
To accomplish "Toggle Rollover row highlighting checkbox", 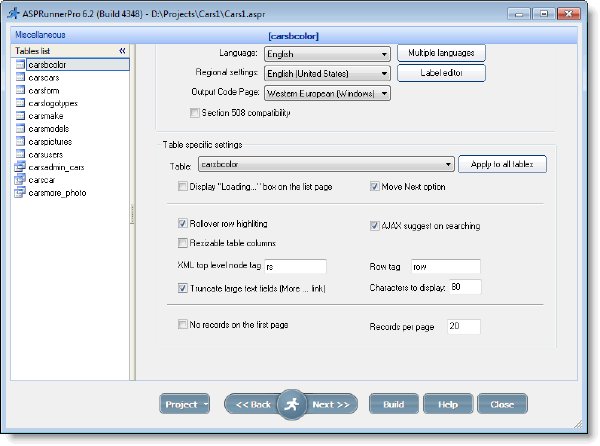I will click(183, 223).
